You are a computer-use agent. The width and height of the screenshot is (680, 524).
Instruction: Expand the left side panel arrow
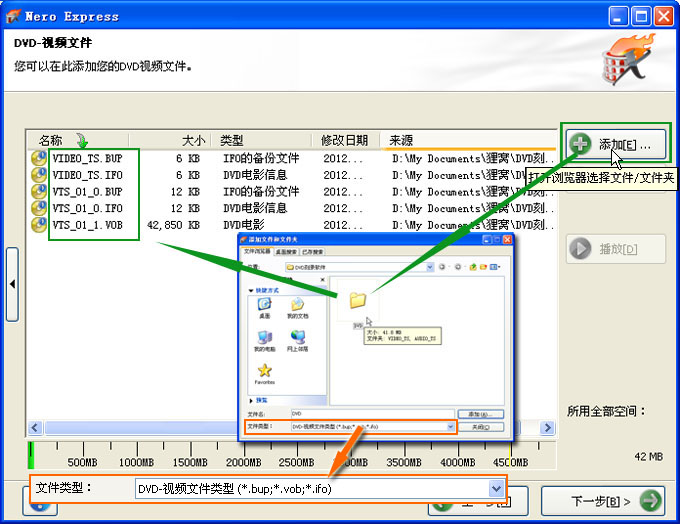[x=12, y=284]
